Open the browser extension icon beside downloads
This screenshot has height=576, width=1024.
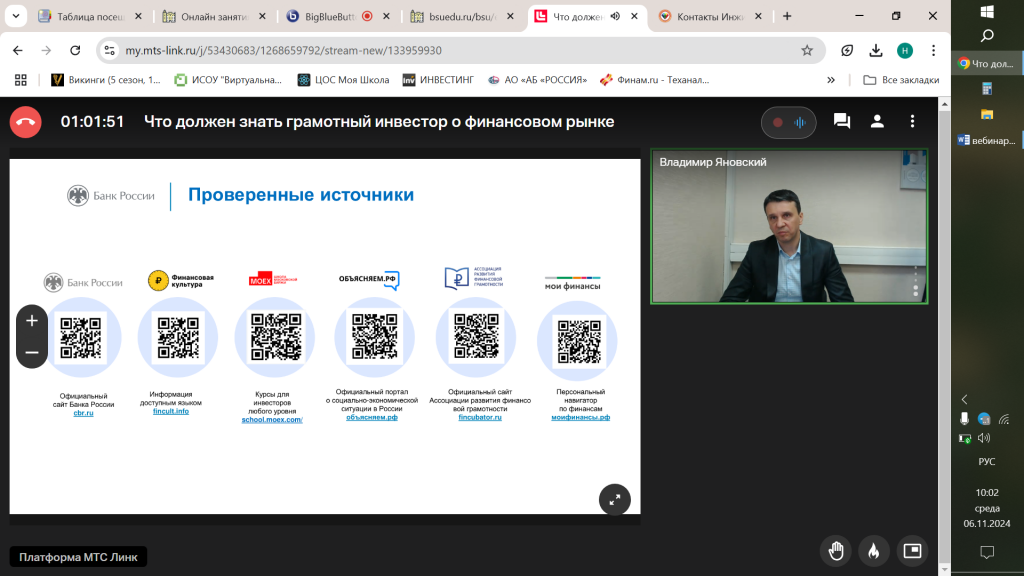[x=847, y=50]
